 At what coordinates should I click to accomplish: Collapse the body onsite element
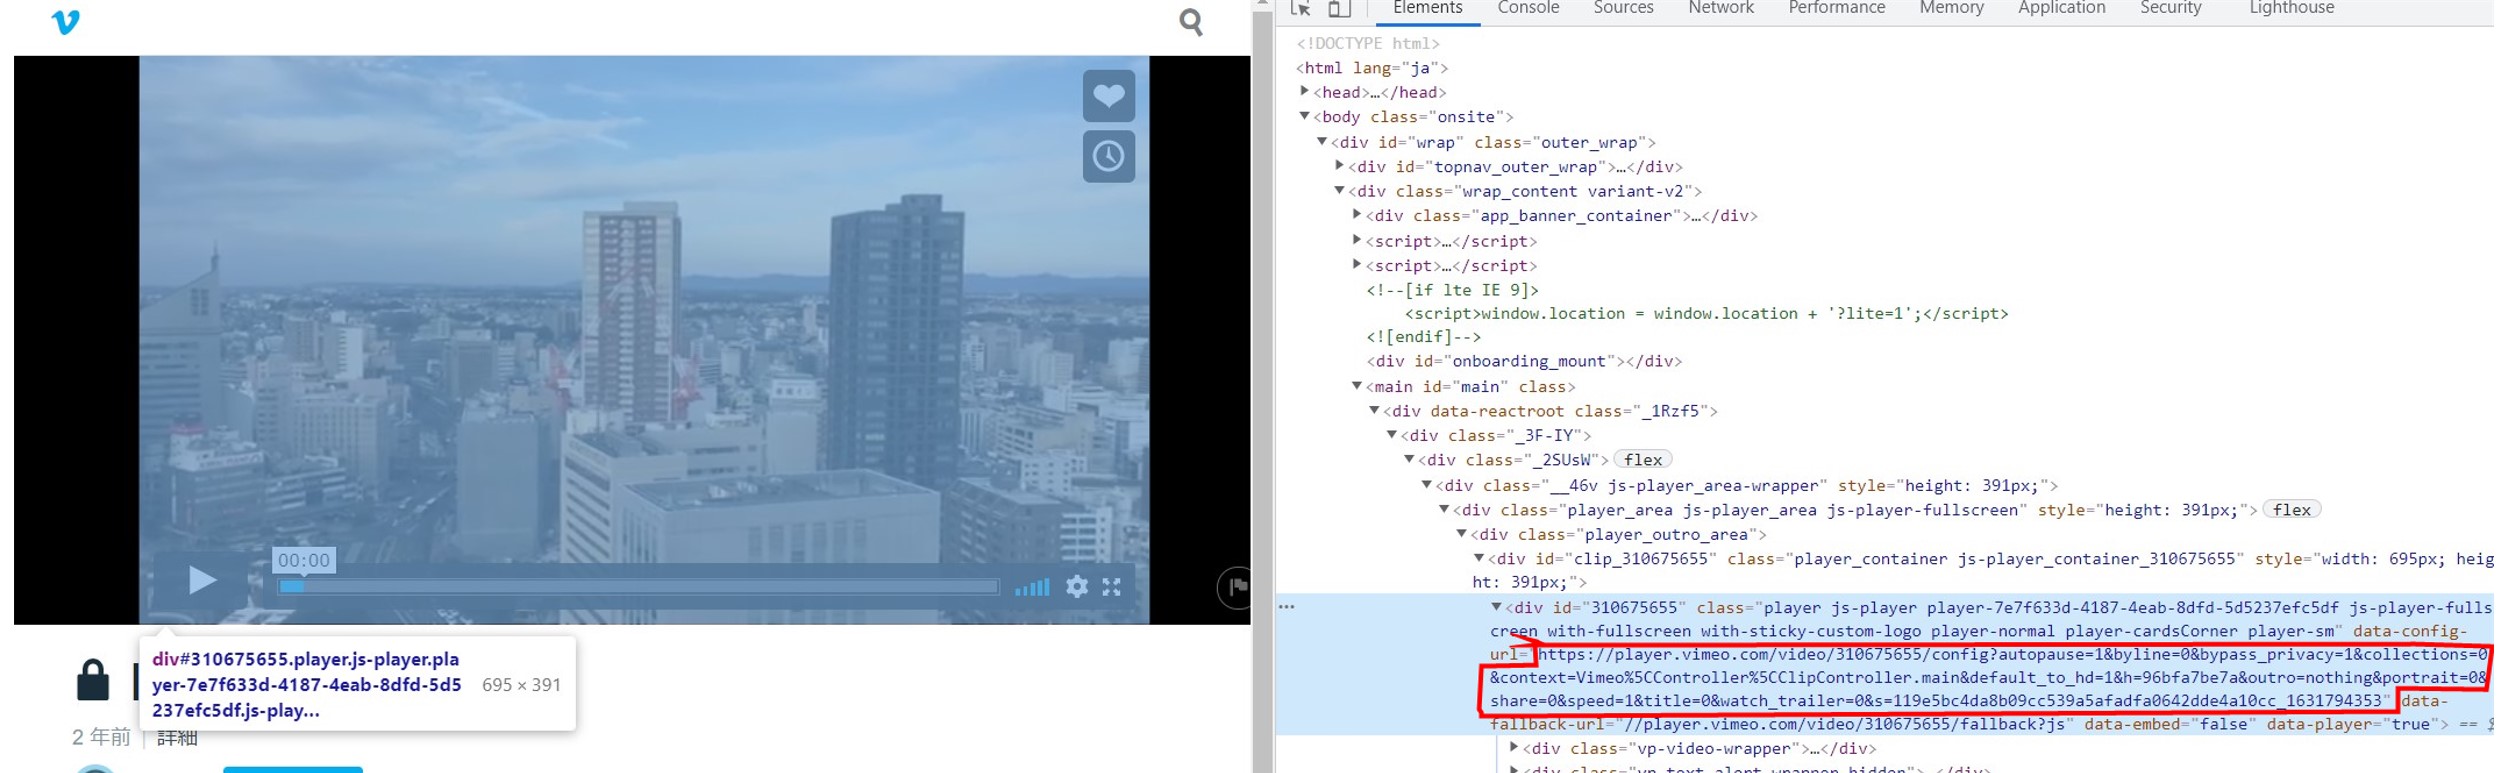[x=1304, y=117]
